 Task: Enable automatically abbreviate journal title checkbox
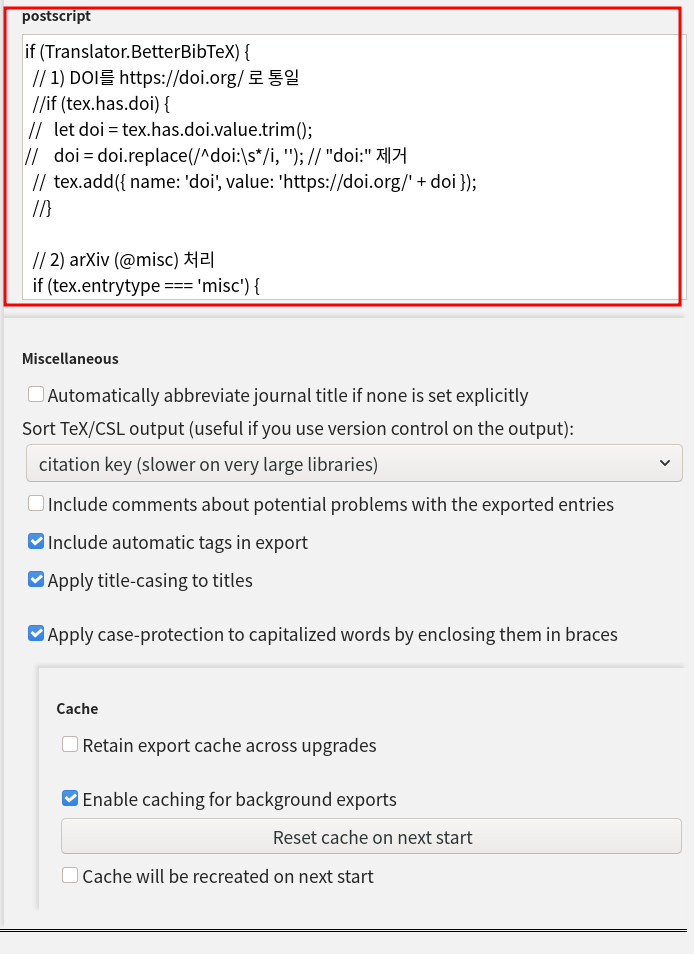coord(36,395)
